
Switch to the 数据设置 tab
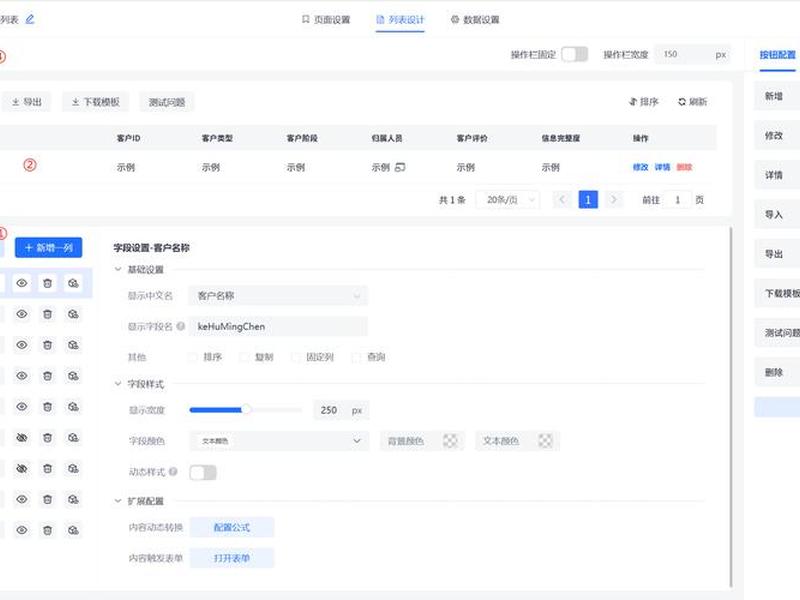pos(475,19)
